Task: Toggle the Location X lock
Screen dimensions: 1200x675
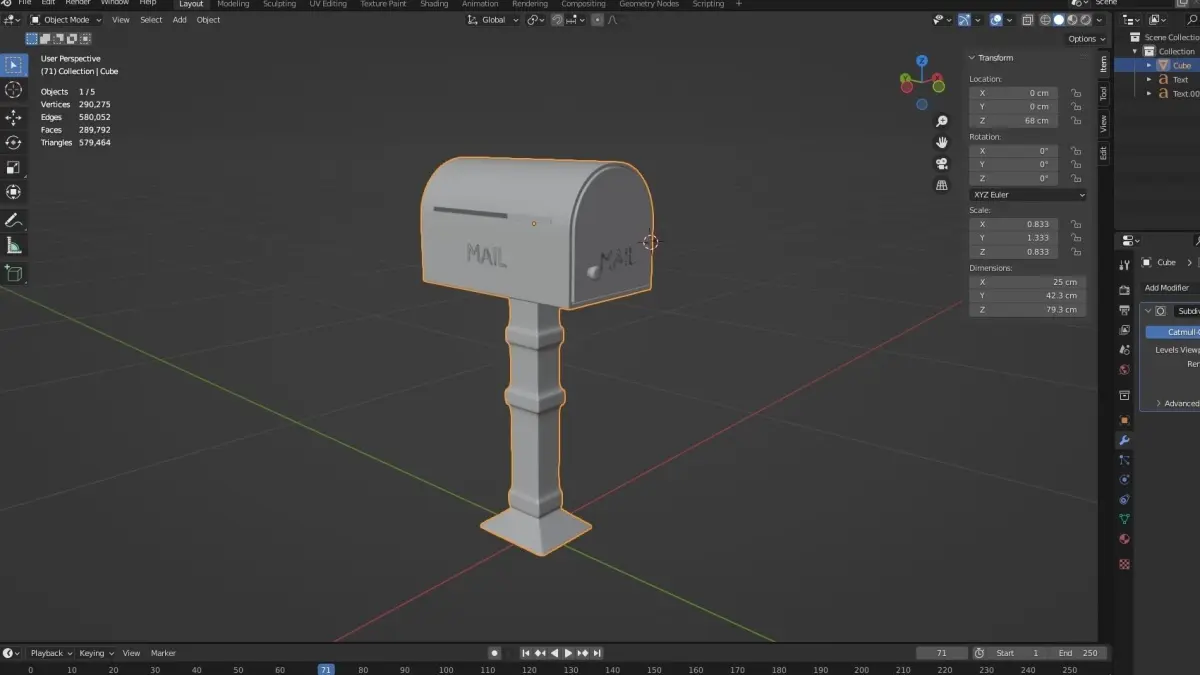Action: (1076, 93)
